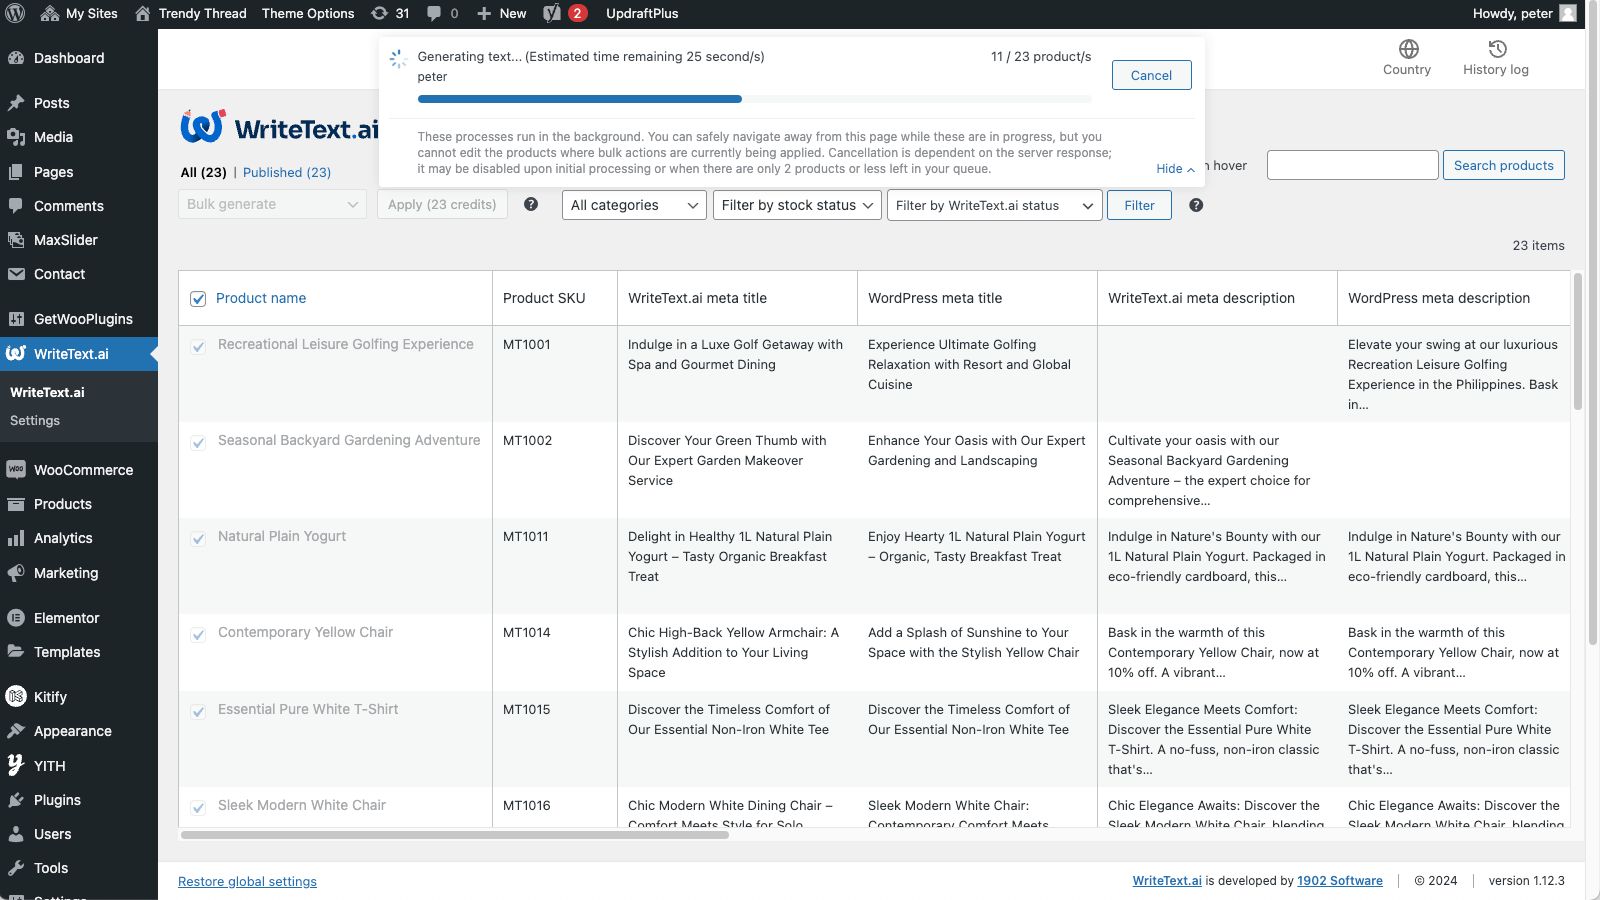Click help icon beside Apply credits button
1600x900 pixels.
(x=531, y=205)
